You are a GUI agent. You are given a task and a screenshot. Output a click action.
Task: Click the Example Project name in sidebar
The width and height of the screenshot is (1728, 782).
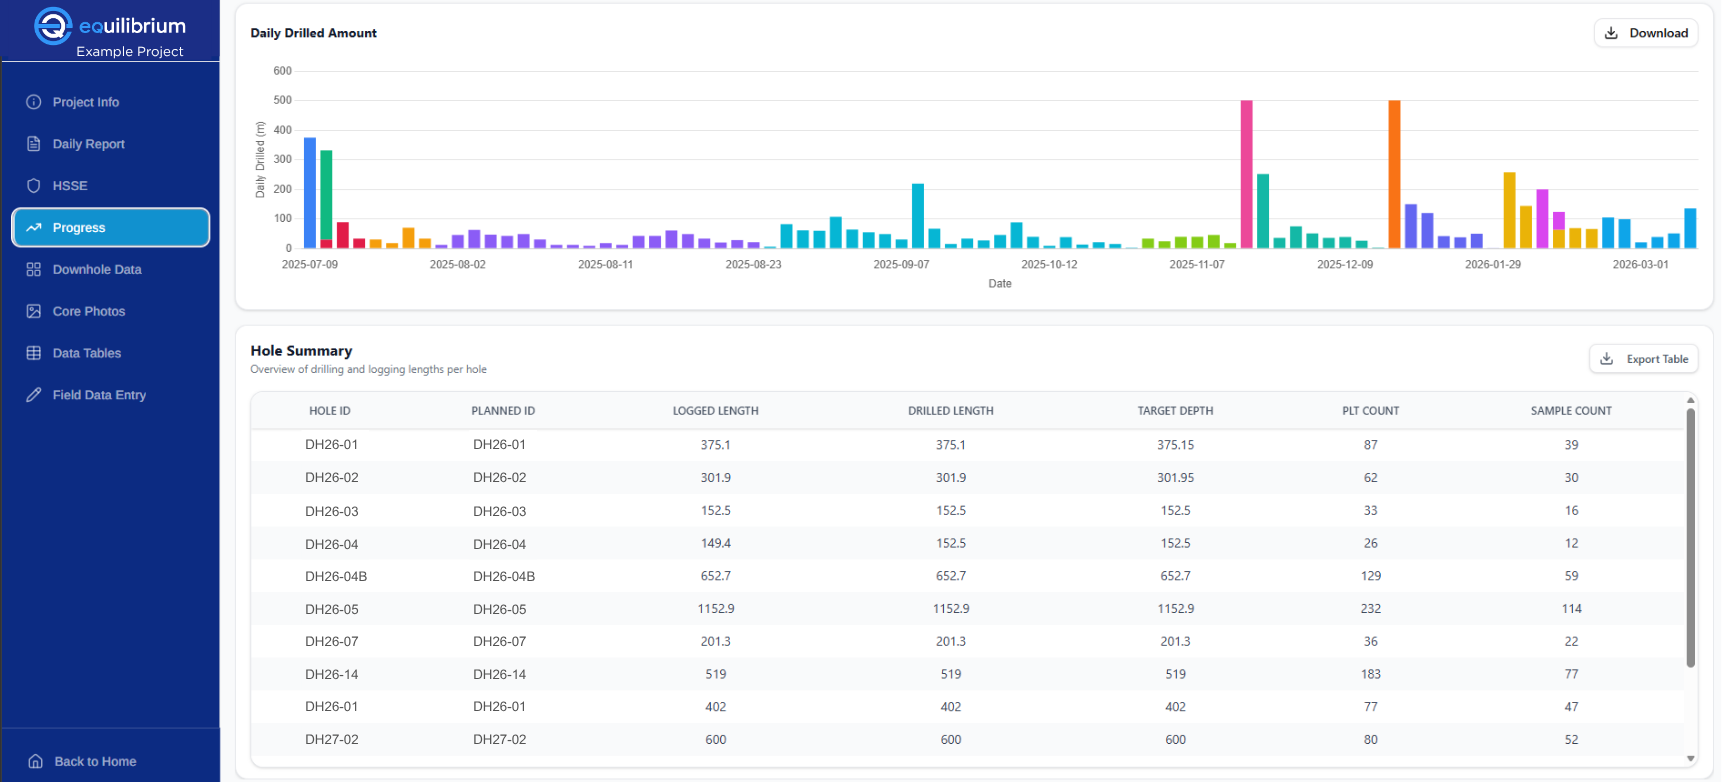tap(130, 52)
